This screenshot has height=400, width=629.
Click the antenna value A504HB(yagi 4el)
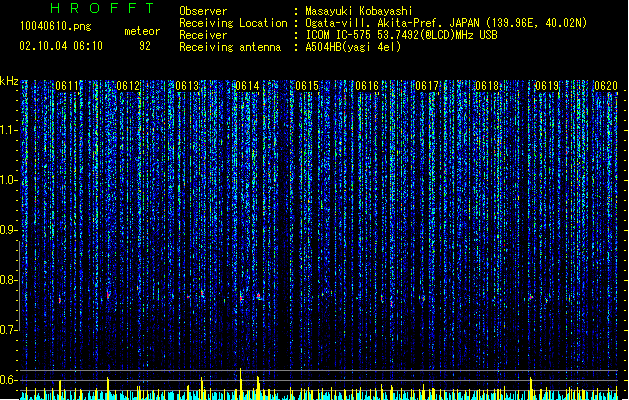click(353, 47)
